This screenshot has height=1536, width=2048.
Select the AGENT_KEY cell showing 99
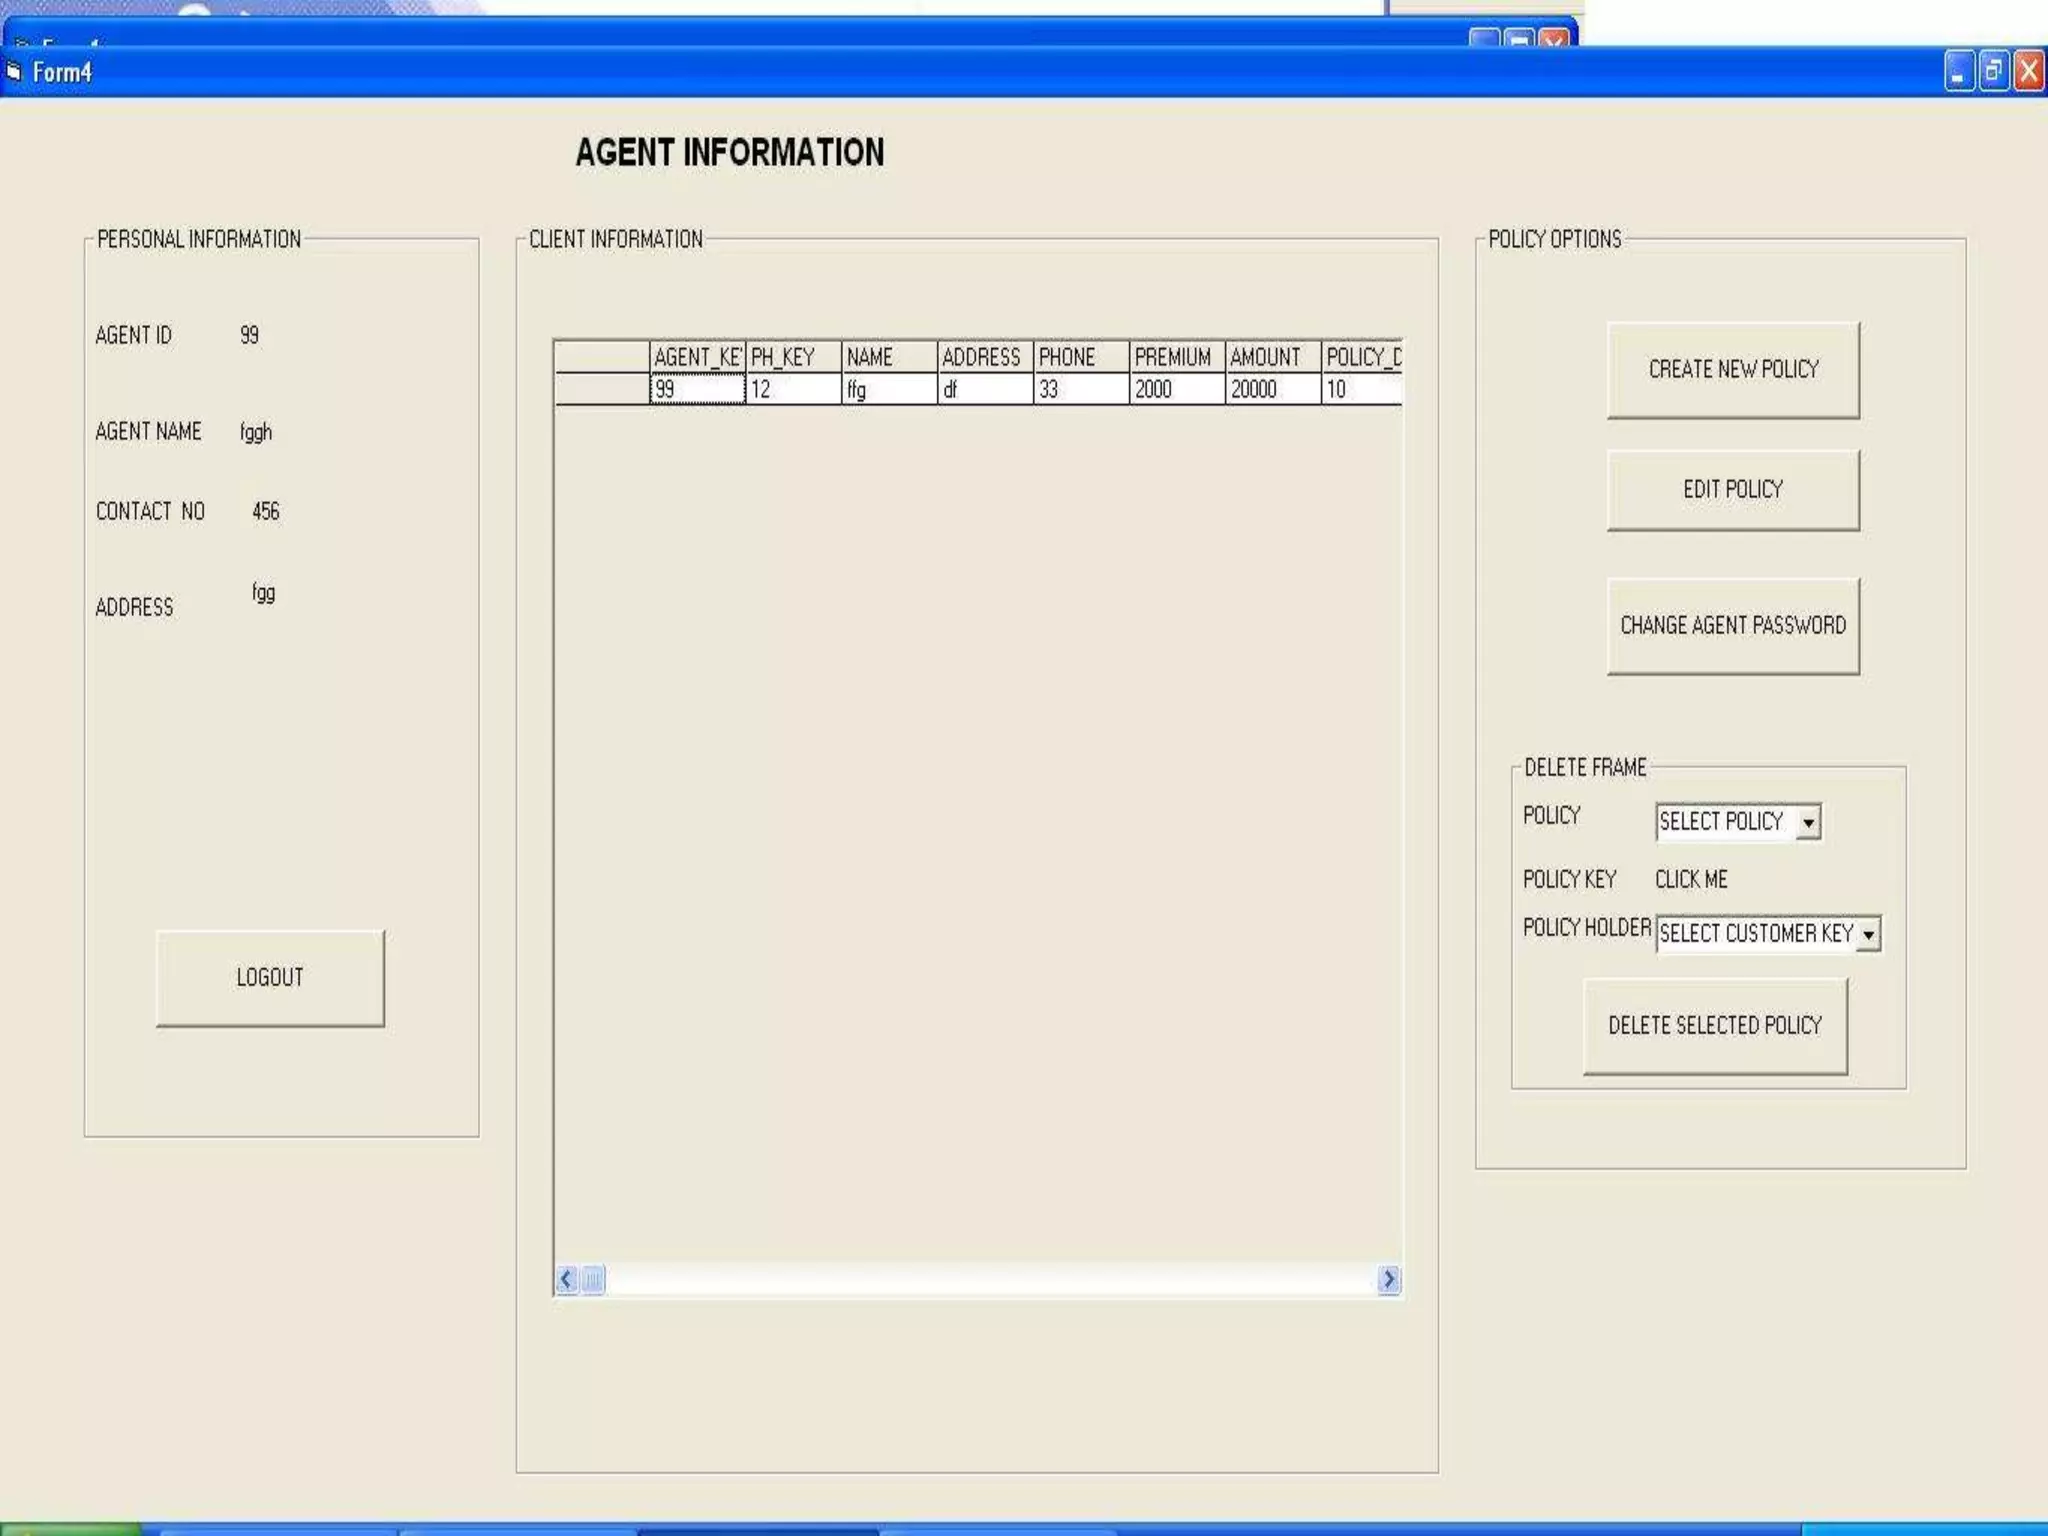click(697, 389)
